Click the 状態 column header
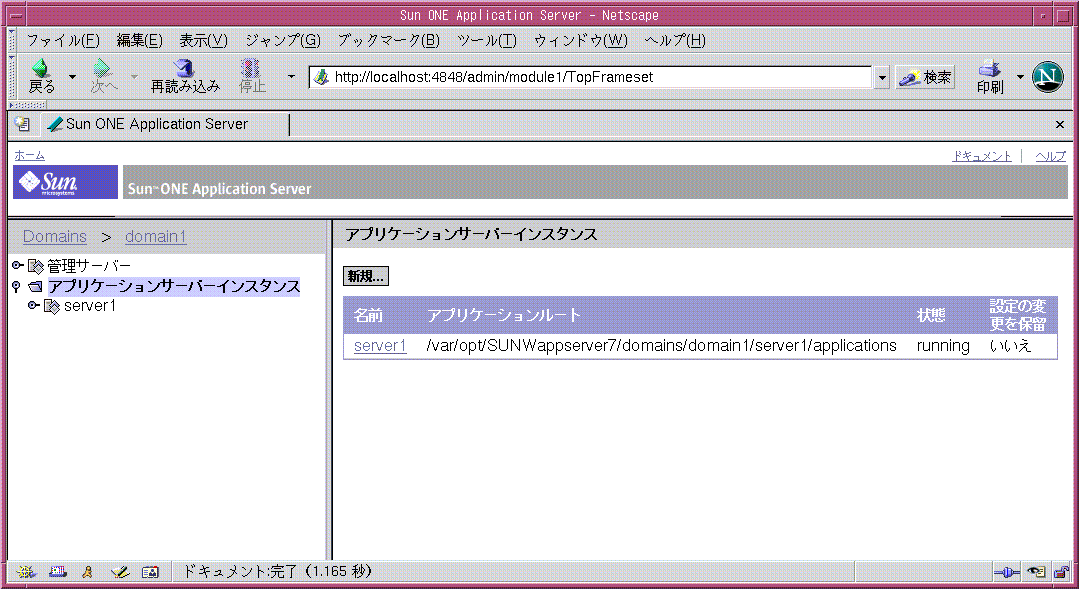The width and height of the screenshot is (1079, 589). point(931,316)
